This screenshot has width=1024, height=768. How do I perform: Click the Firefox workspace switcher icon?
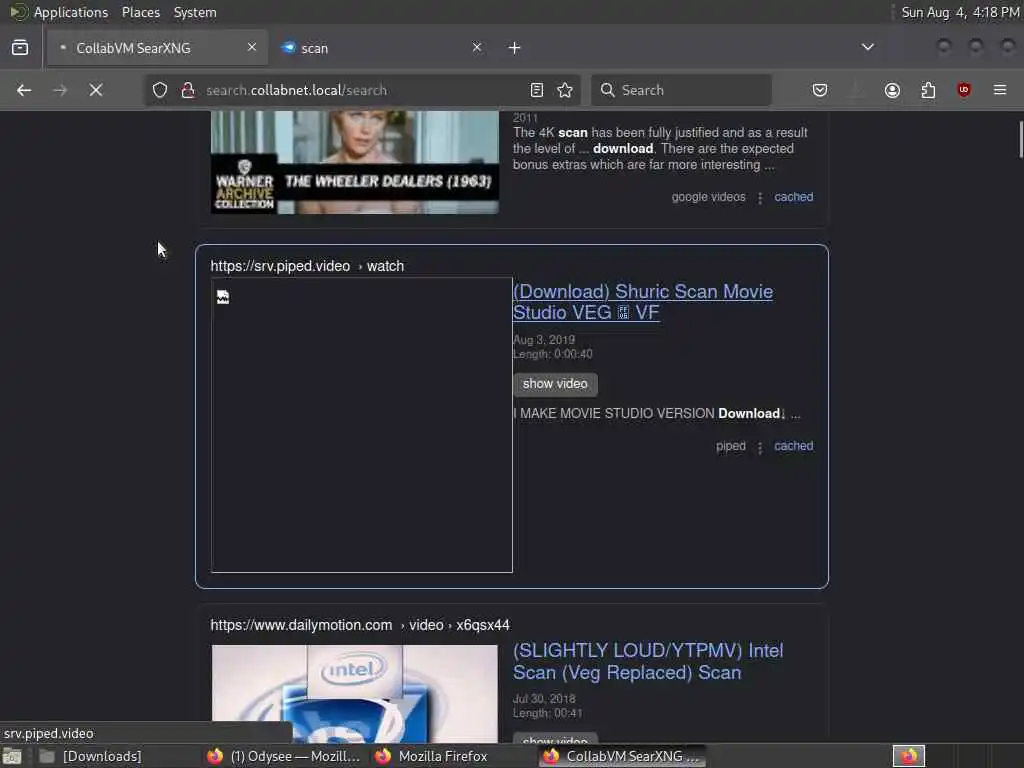click(x=909, y=756)
